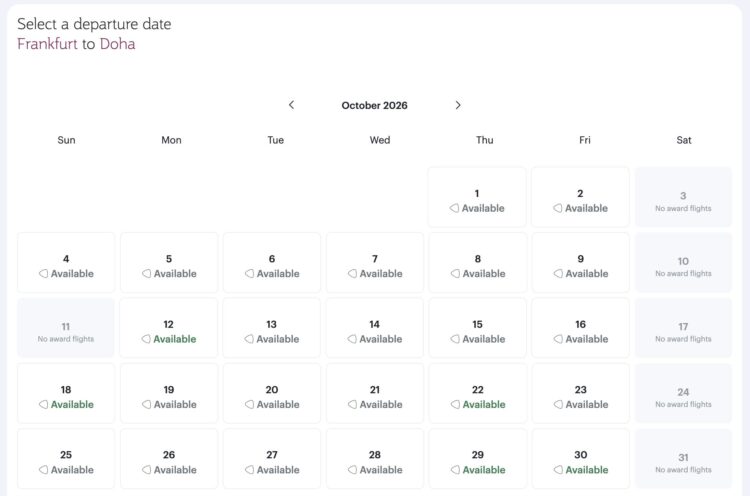Click the Doha destination text
Viewport: 750px width, 496px height.
pos(117,44)
